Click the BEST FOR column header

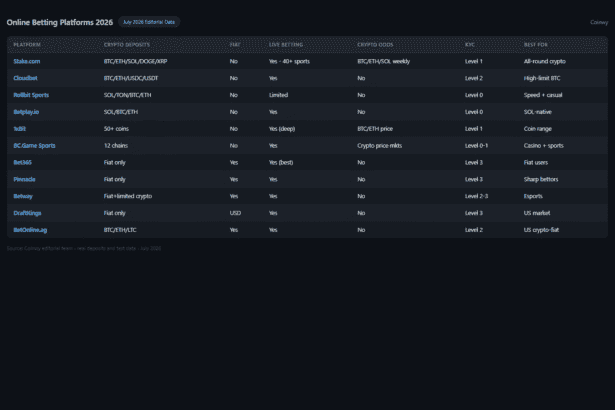tap(536, 45)
